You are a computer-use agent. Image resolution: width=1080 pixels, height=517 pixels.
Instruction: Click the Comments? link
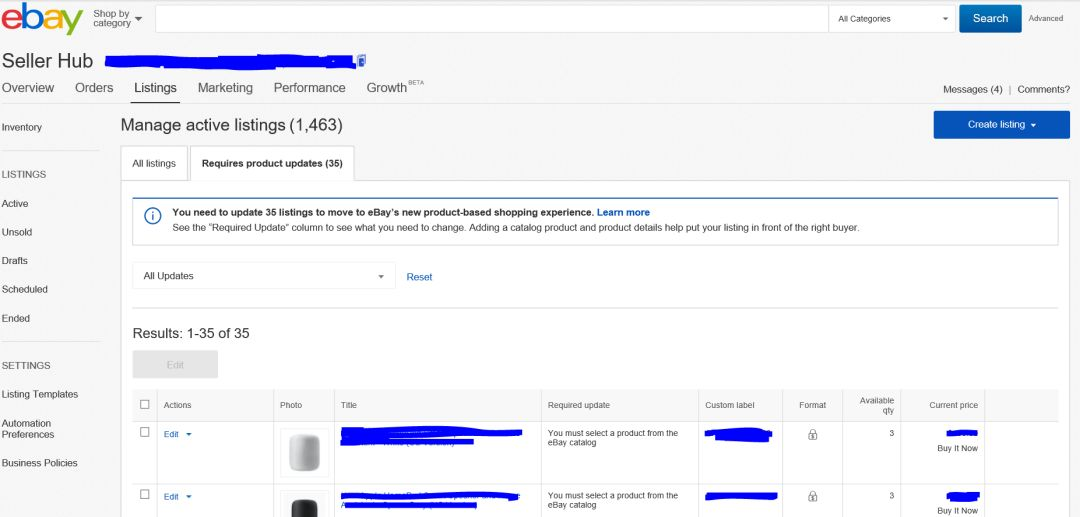pyautogui.click(x=1043, y=89)
